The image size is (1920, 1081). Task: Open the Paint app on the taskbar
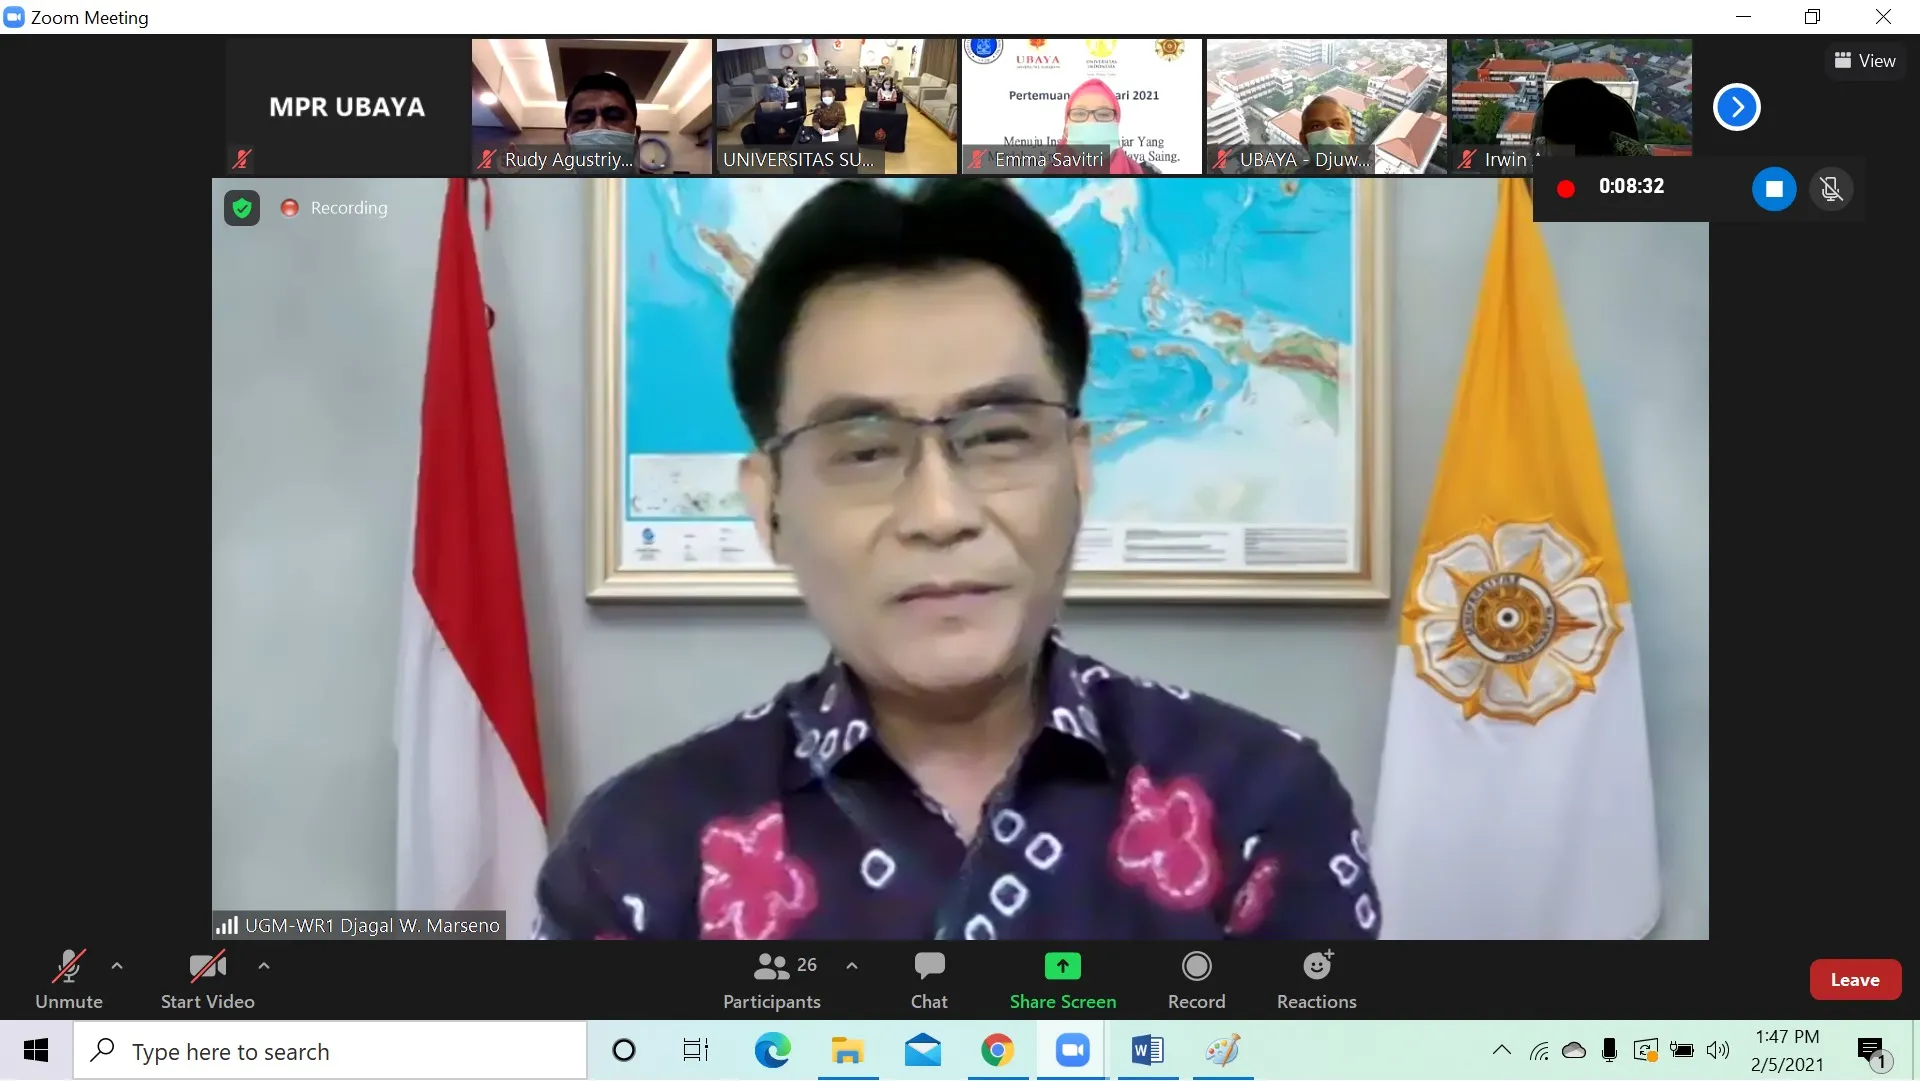click(x=1222, y=1051)
